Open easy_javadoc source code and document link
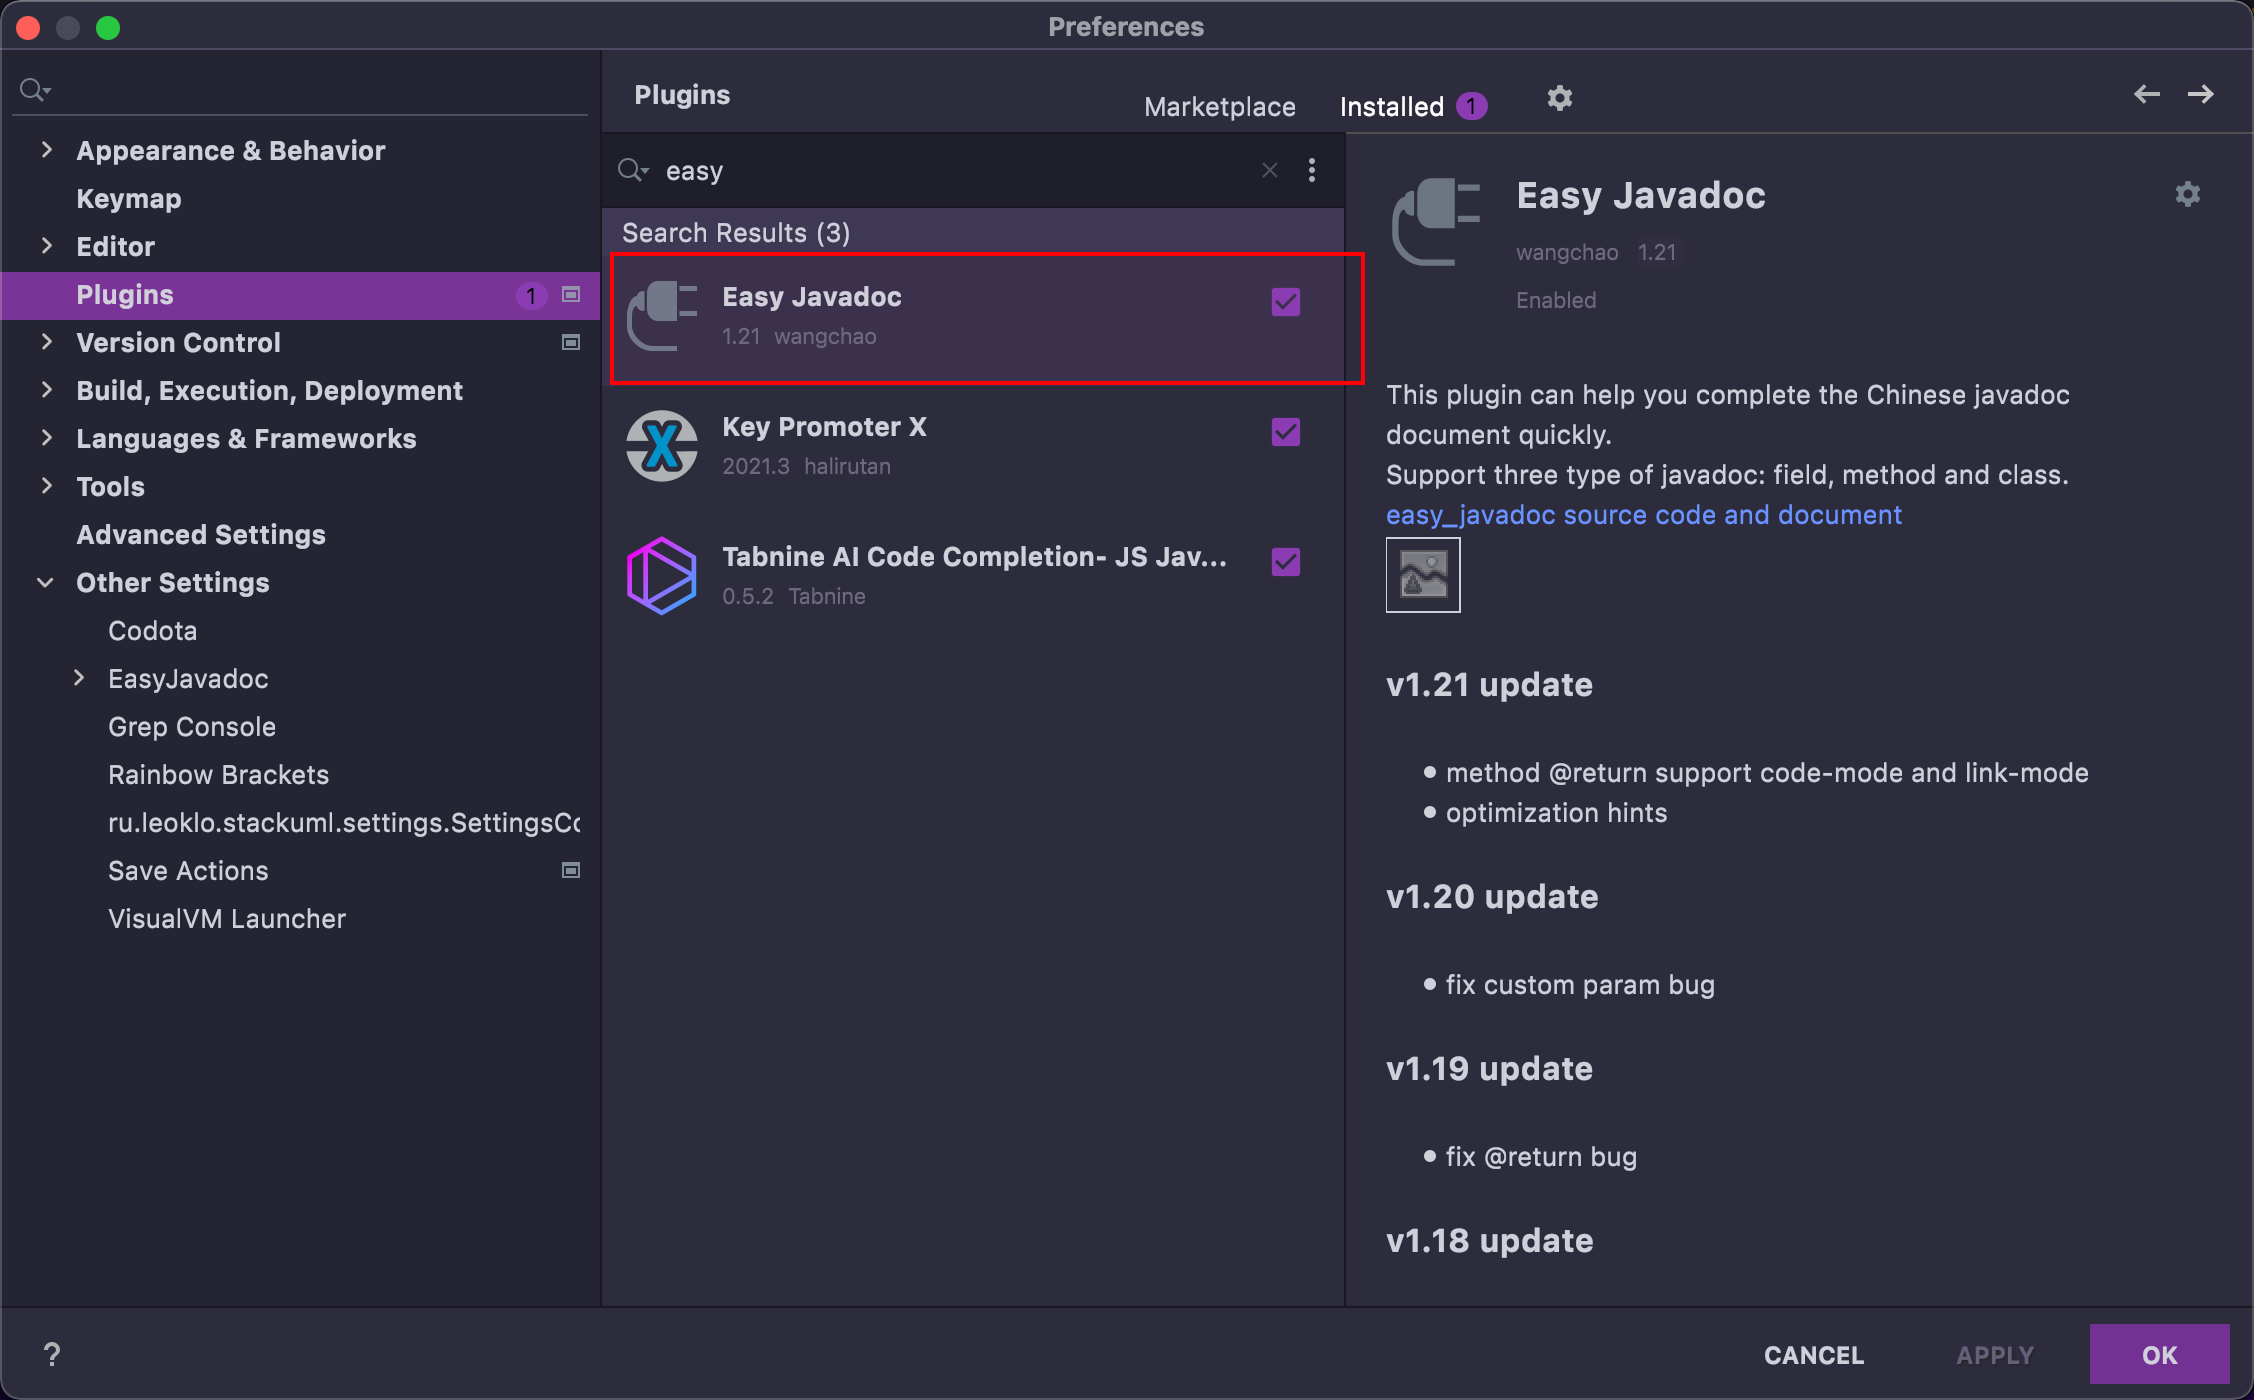2254x1400 pixels. [1643, 515]
